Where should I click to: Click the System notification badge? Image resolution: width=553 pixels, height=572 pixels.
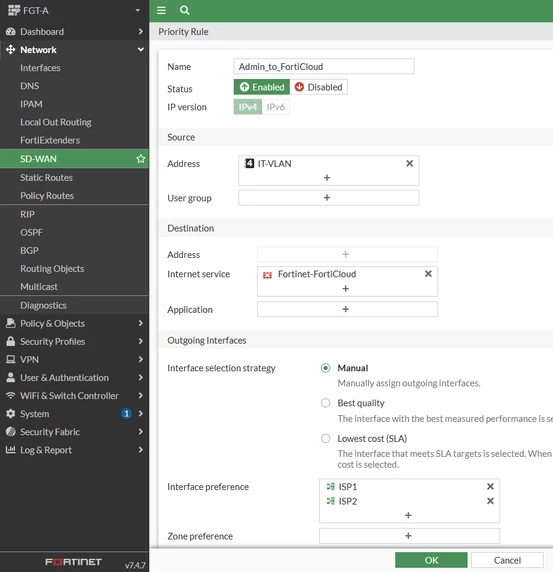(126, 414)
